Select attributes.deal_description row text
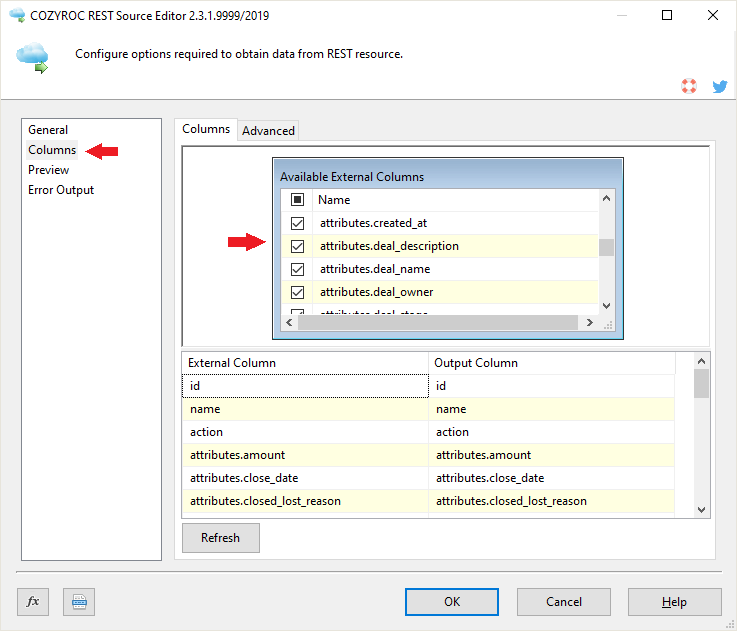The width and height of the screenshot is (737, 631). (389, 246)
